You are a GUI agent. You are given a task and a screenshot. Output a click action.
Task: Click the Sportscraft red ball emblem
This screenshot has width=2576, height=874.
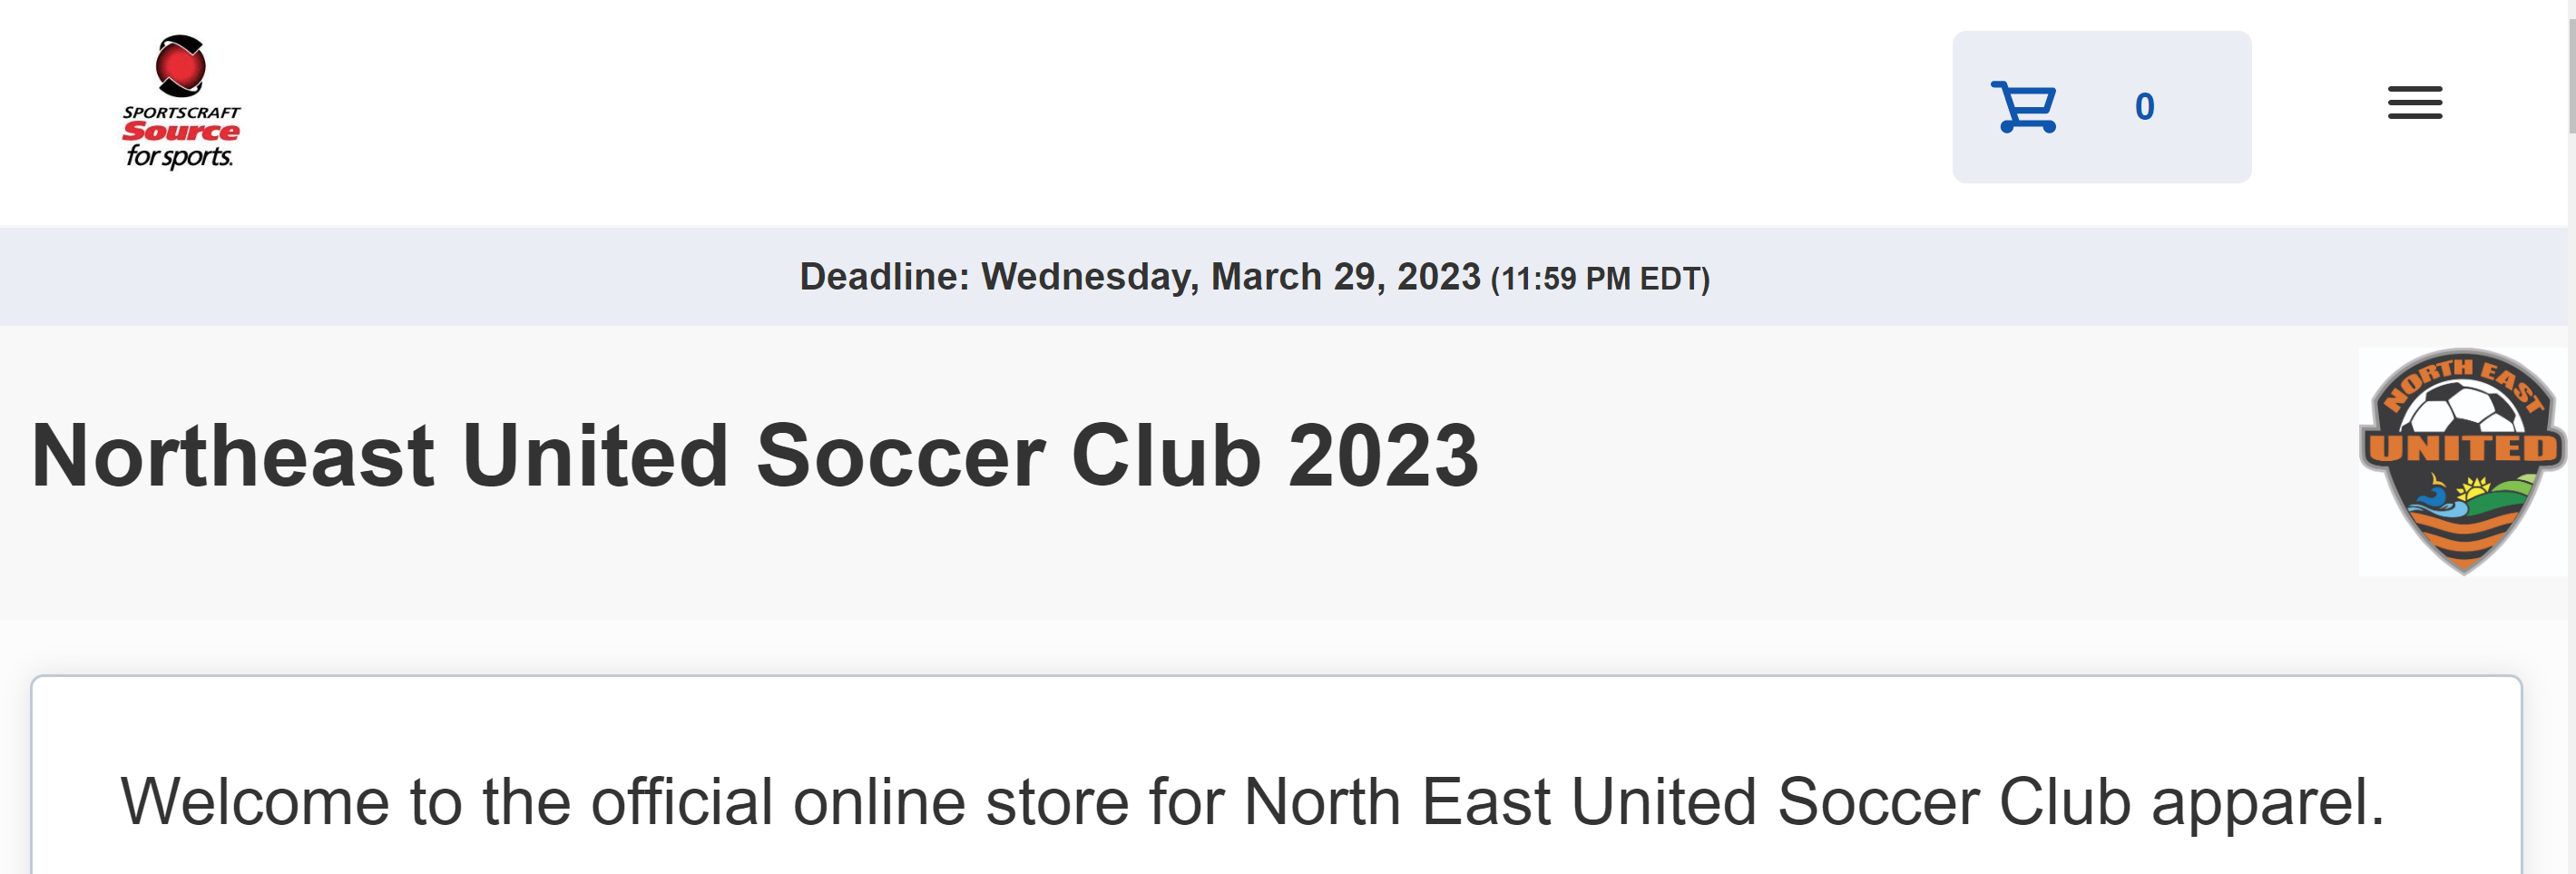tap(181, 66)
